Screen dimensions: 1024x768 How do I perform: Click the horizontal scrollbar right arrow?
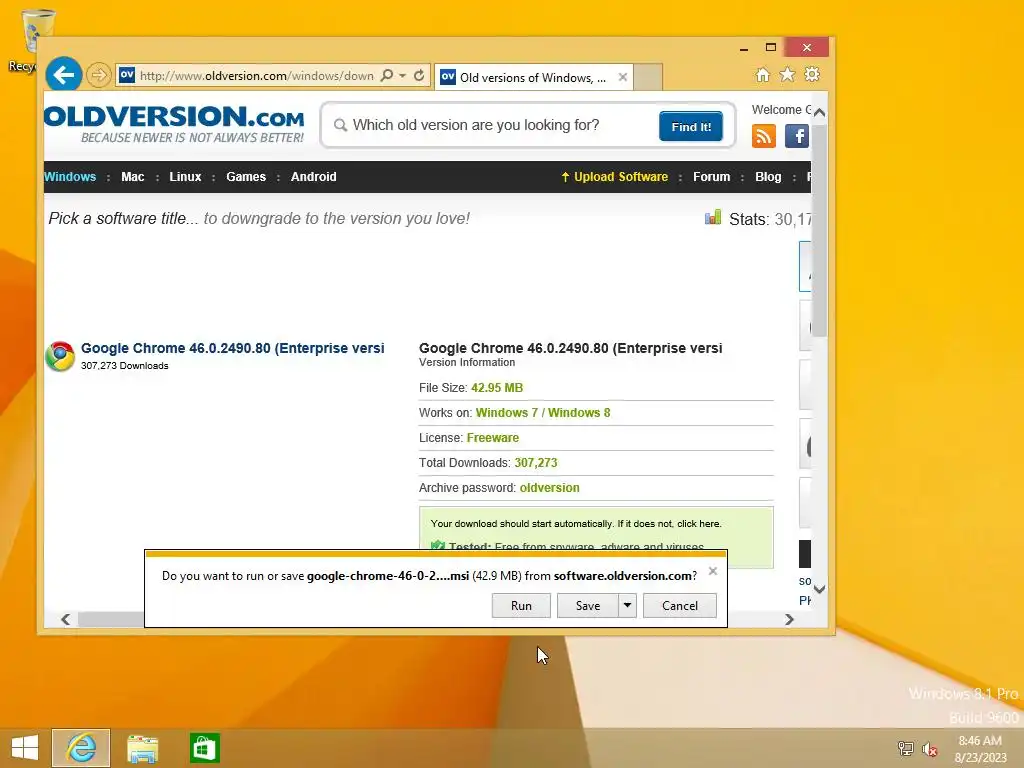point(790,619)
